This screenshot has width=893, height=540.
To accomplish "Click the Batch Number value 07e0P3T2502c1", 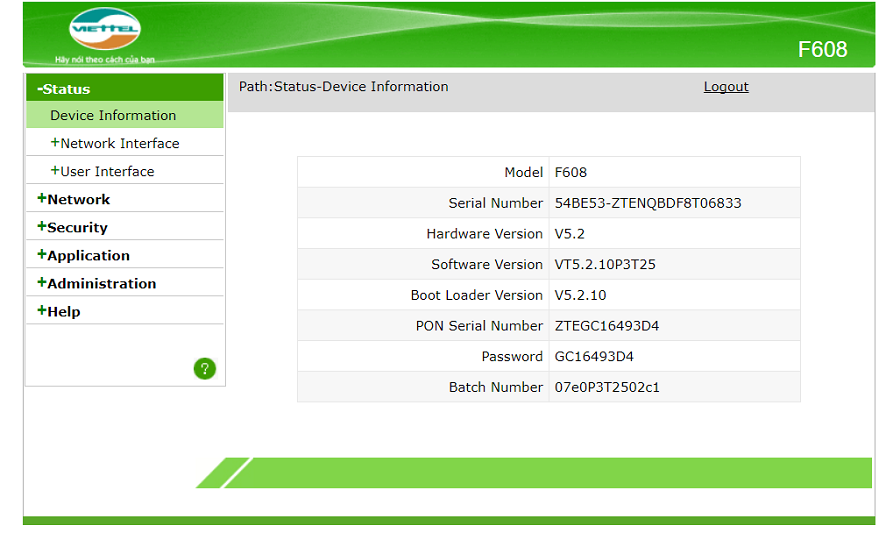I will click(x=607, y=387).
